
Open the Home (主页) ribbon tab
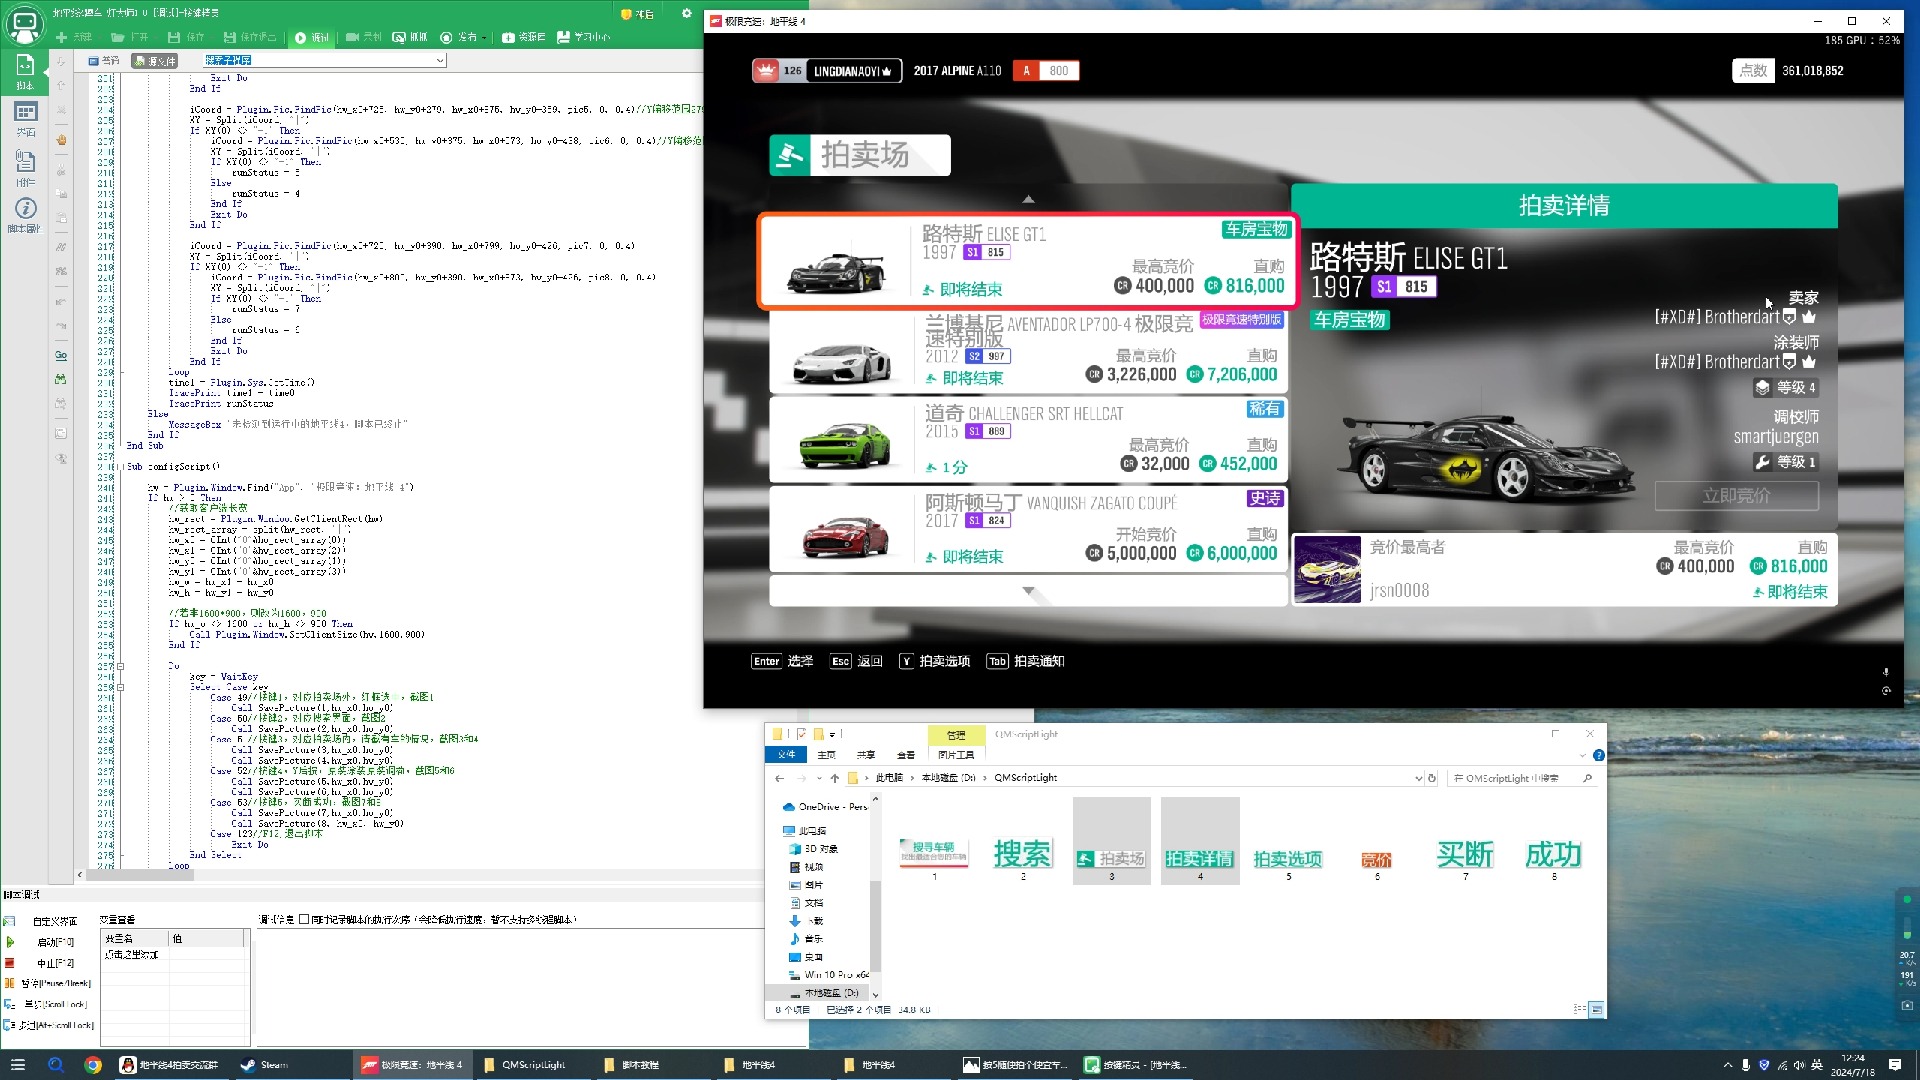(826, 755)
